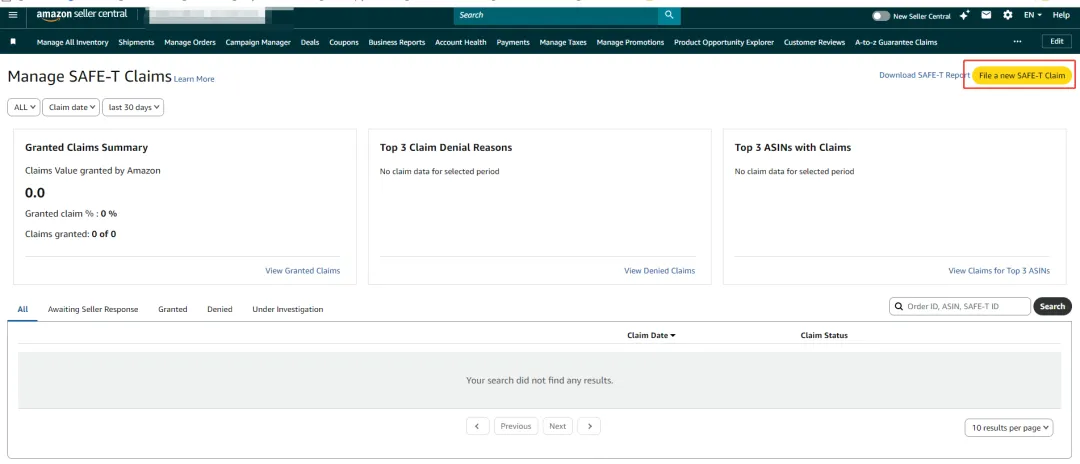Open Account Health menu item
This screenshot has width=1080, height=464.
tap(461, 42)
